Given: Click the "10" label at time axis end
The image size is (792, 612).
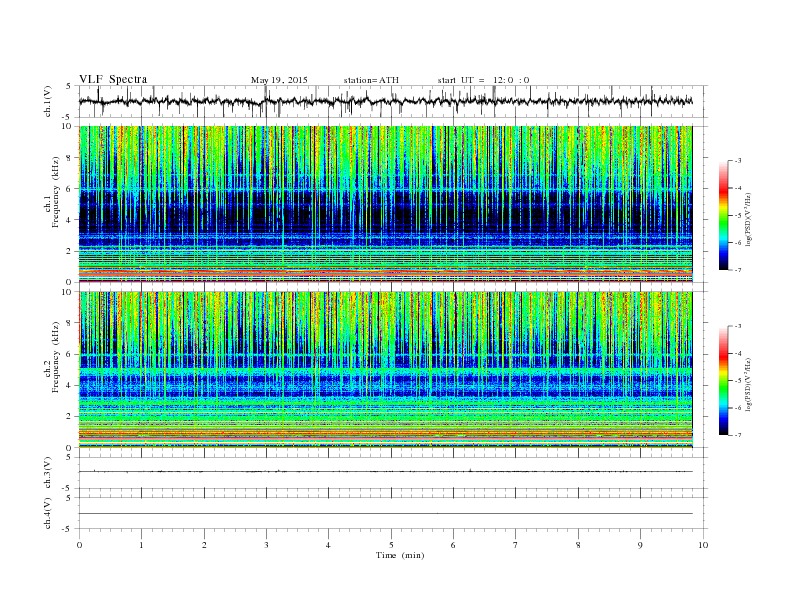Looking at the screenshot, I should click(x=703, y=545).
